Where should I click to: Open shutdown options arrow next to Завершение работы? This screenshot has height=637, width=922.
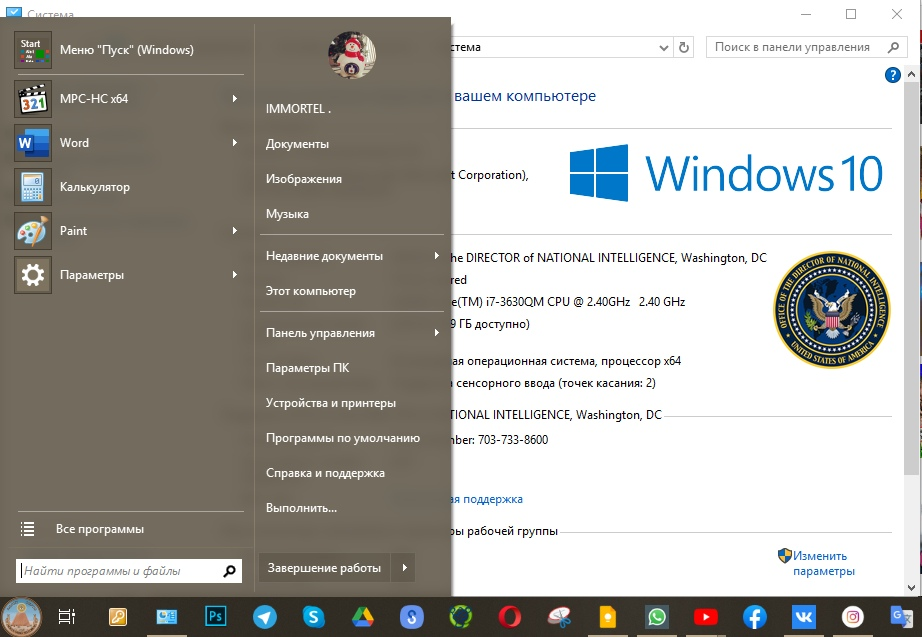[404, 568]
